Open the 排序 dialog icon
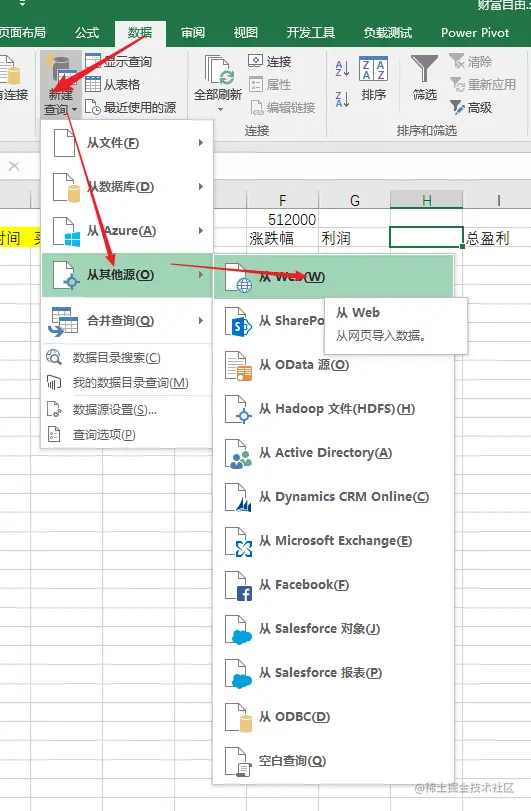Image resolution: width=531 pixels, height=811 pixels. tap(373, 69)
